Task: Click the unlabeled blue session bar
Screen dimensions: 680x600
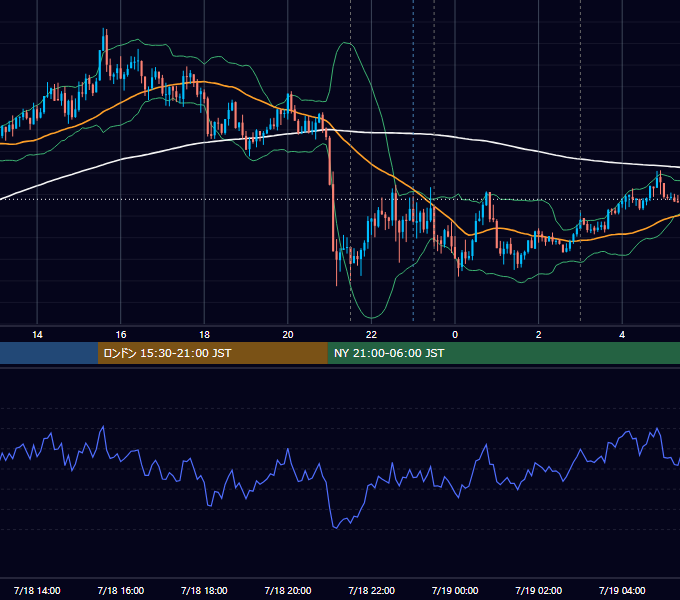Action: coord(49,353)
